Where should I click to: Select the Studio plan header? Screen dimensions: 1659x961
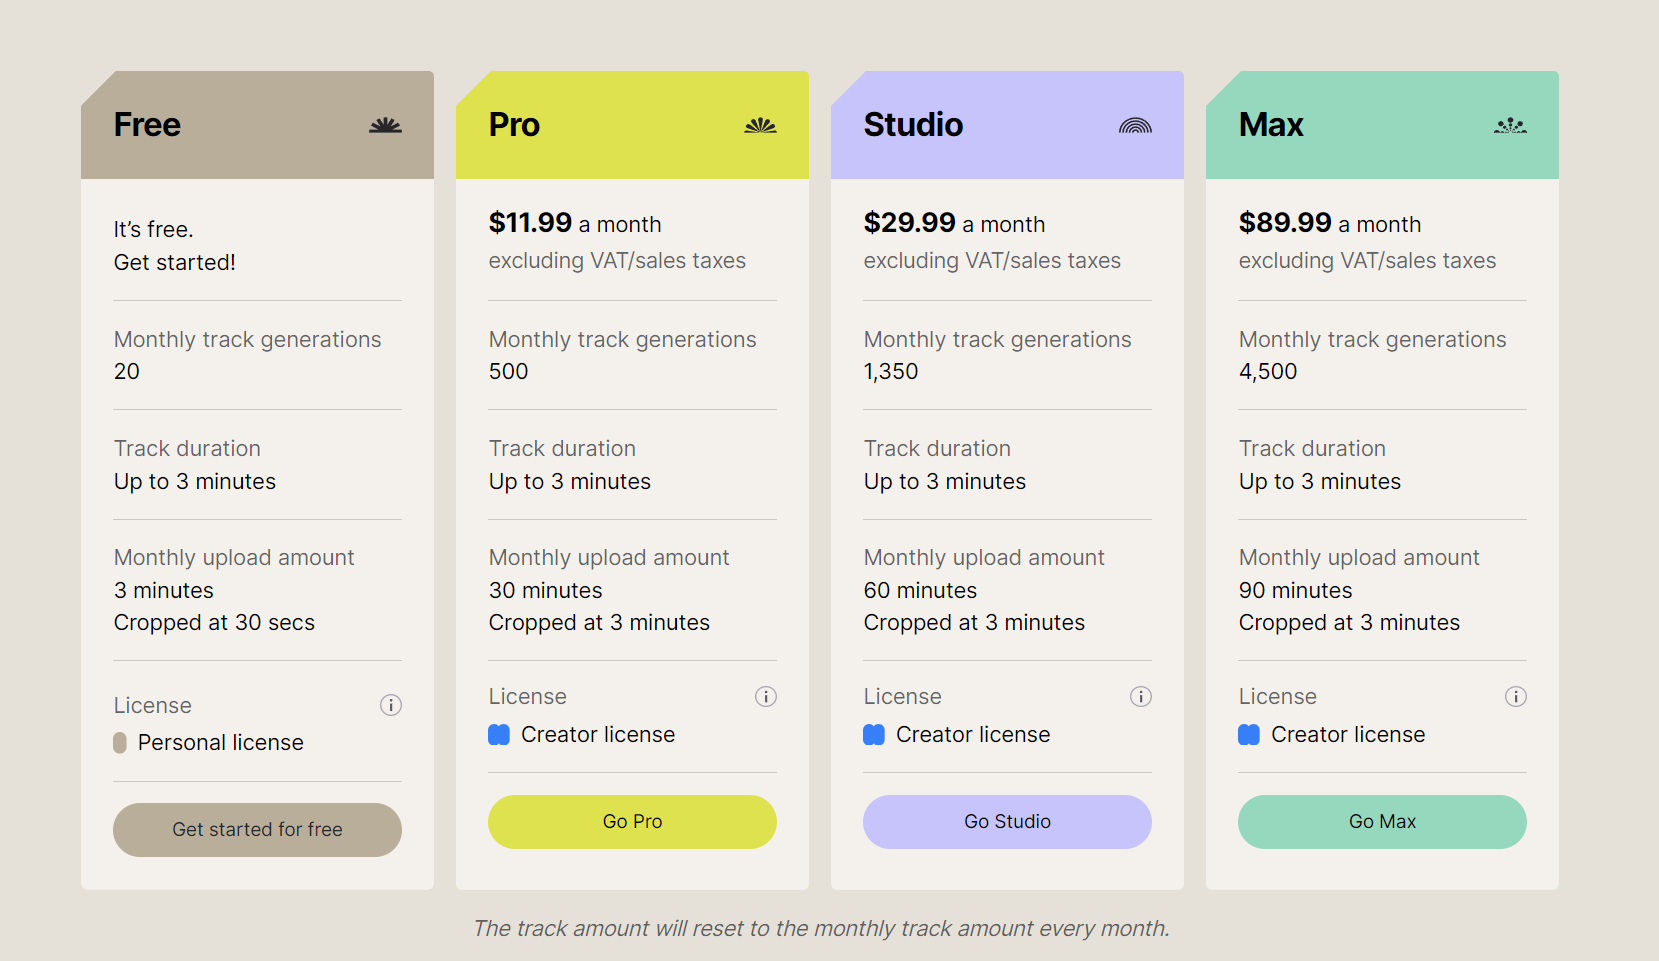913,125
